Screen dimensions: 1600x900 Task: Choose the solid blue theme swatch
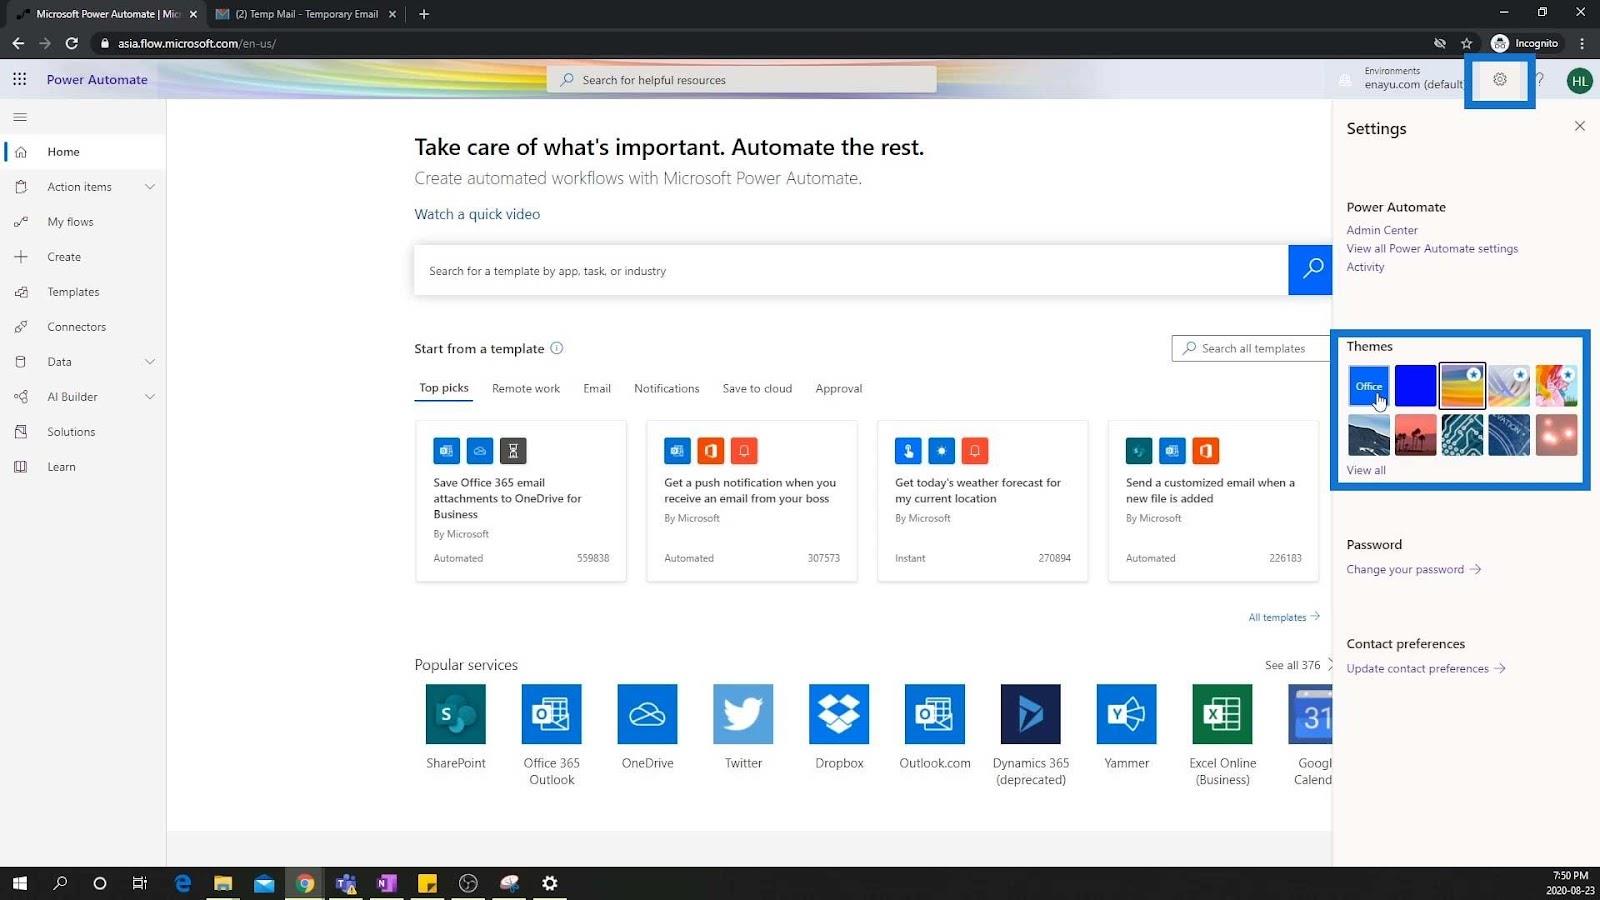click(x=1415, y=386)
